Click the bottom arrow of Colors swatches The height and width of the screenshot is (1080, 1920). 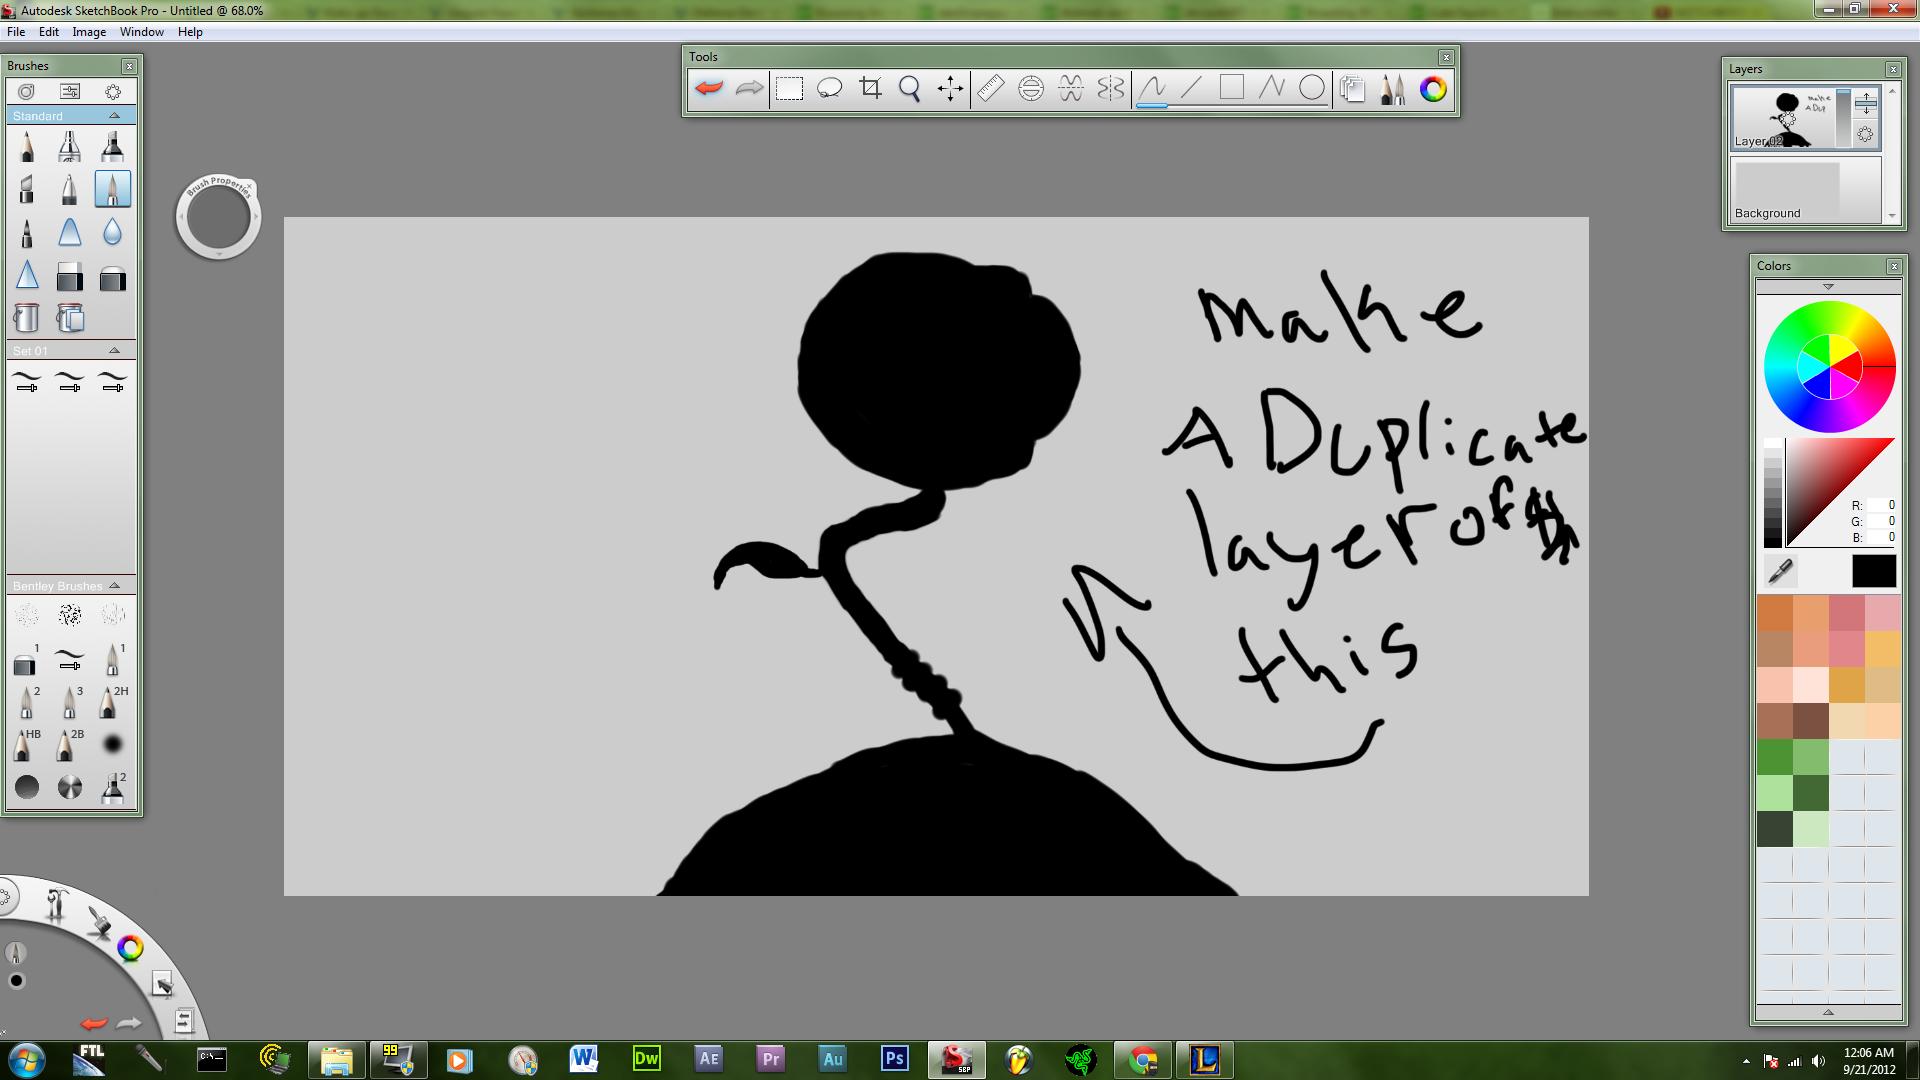tap(1828, 1013)
